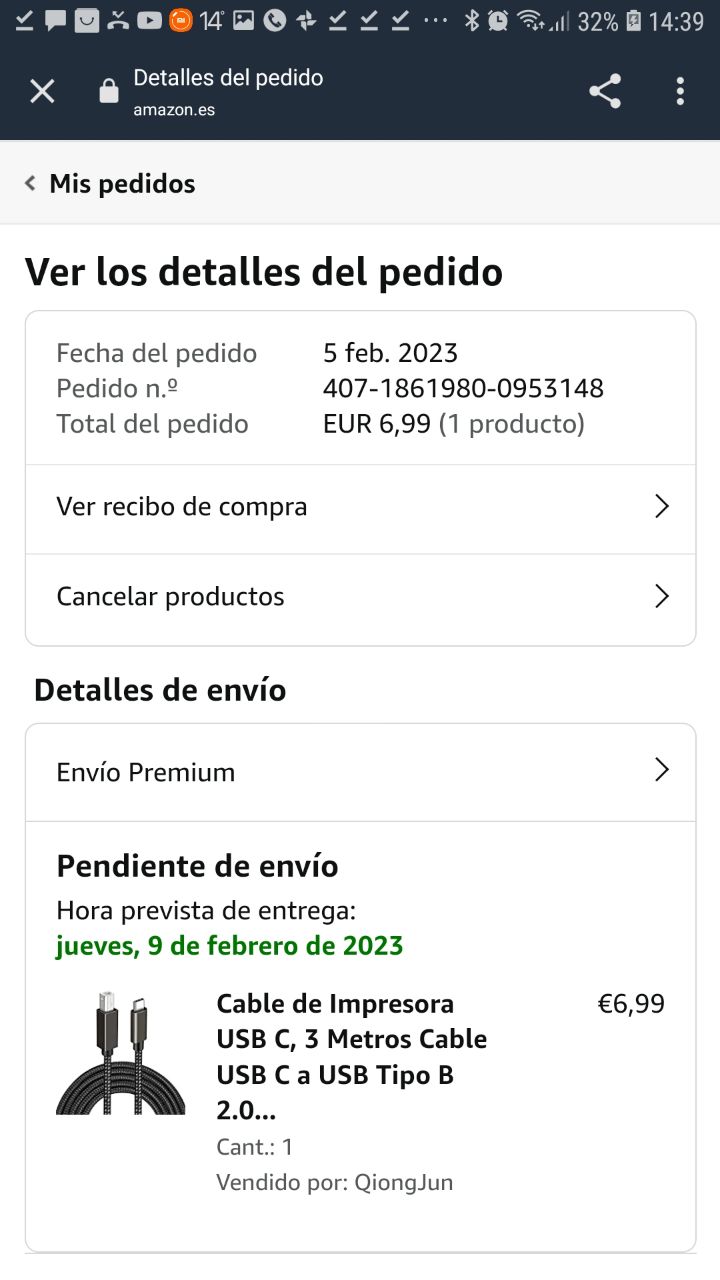This screenshot has height=1280, width=720.
Task: Open Ver recibo de compra
Action: tap(182, 507)
